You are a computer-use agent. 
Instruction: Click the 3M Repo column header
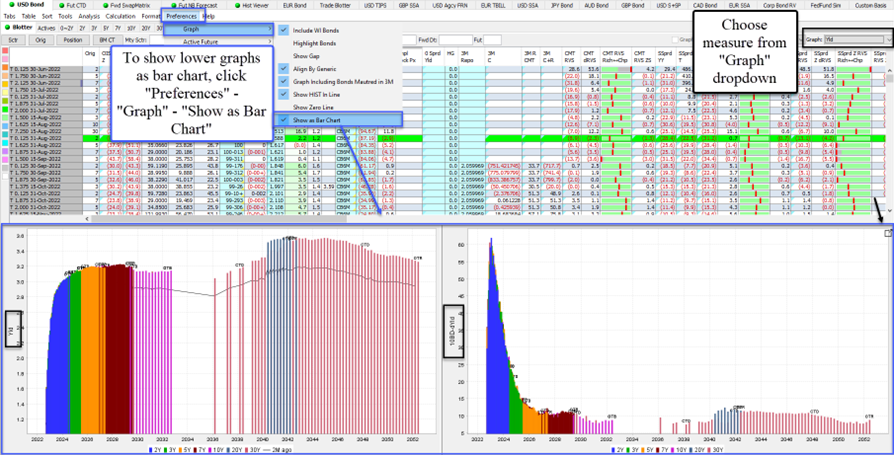[473, 55]
